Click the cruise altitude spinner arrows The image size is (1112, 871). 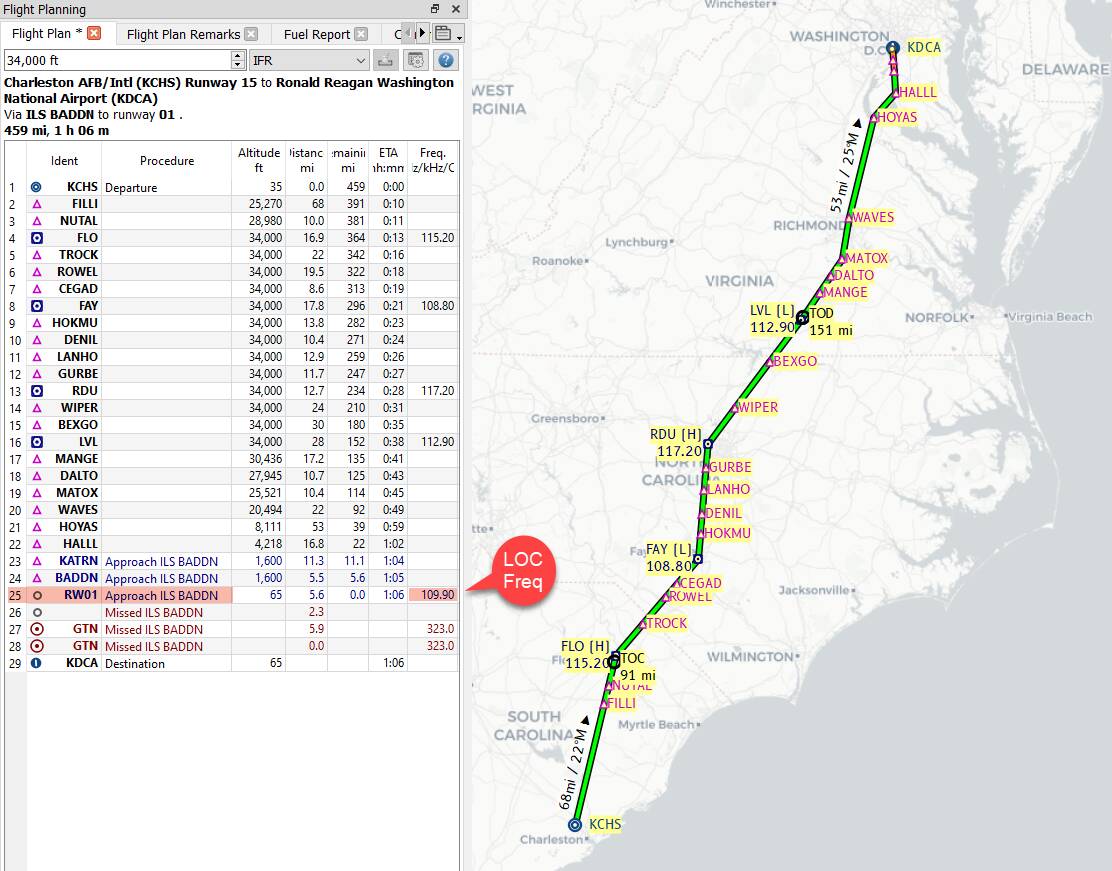[x=238, y=61]
